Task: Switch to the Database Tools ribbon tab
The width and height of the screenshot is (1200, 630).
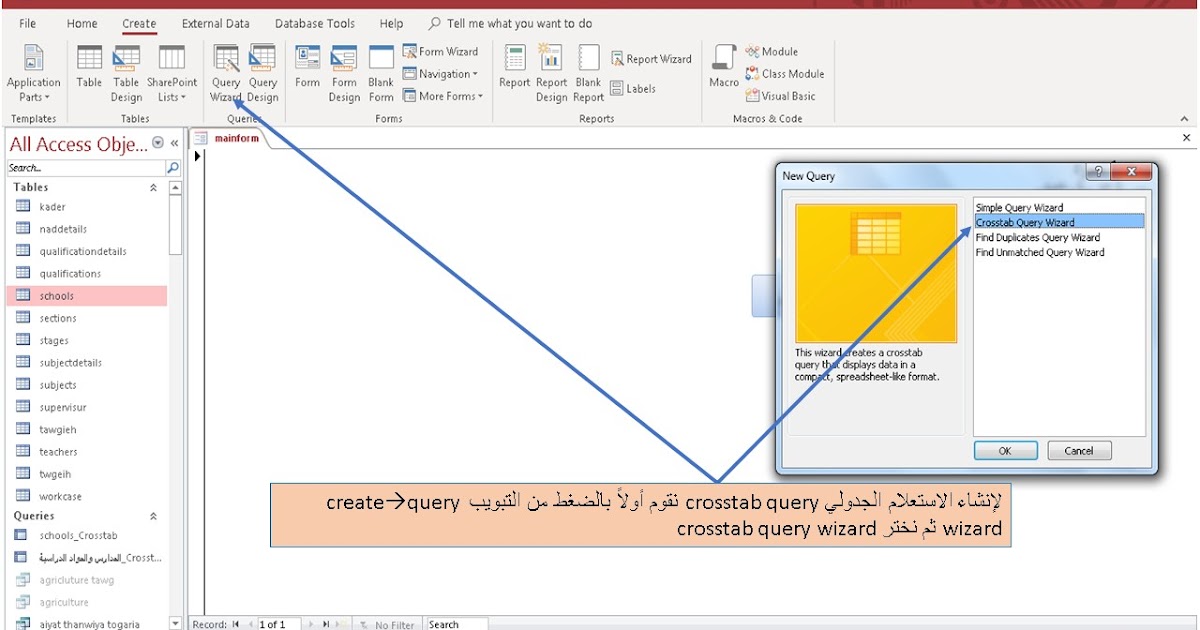Action: [314, 23]
